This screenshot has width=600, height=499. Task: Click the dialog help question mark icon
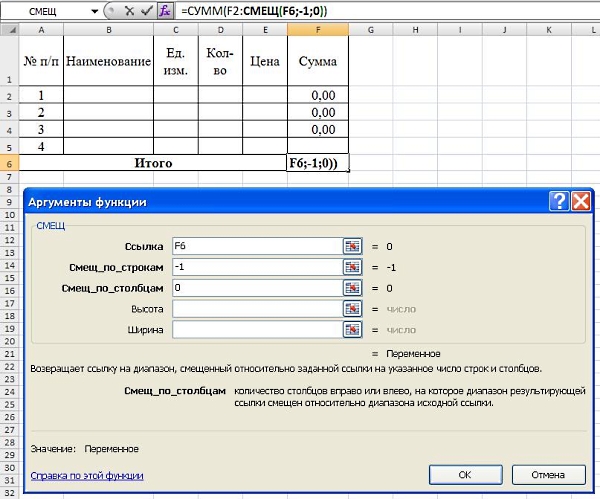pos(559,201)
